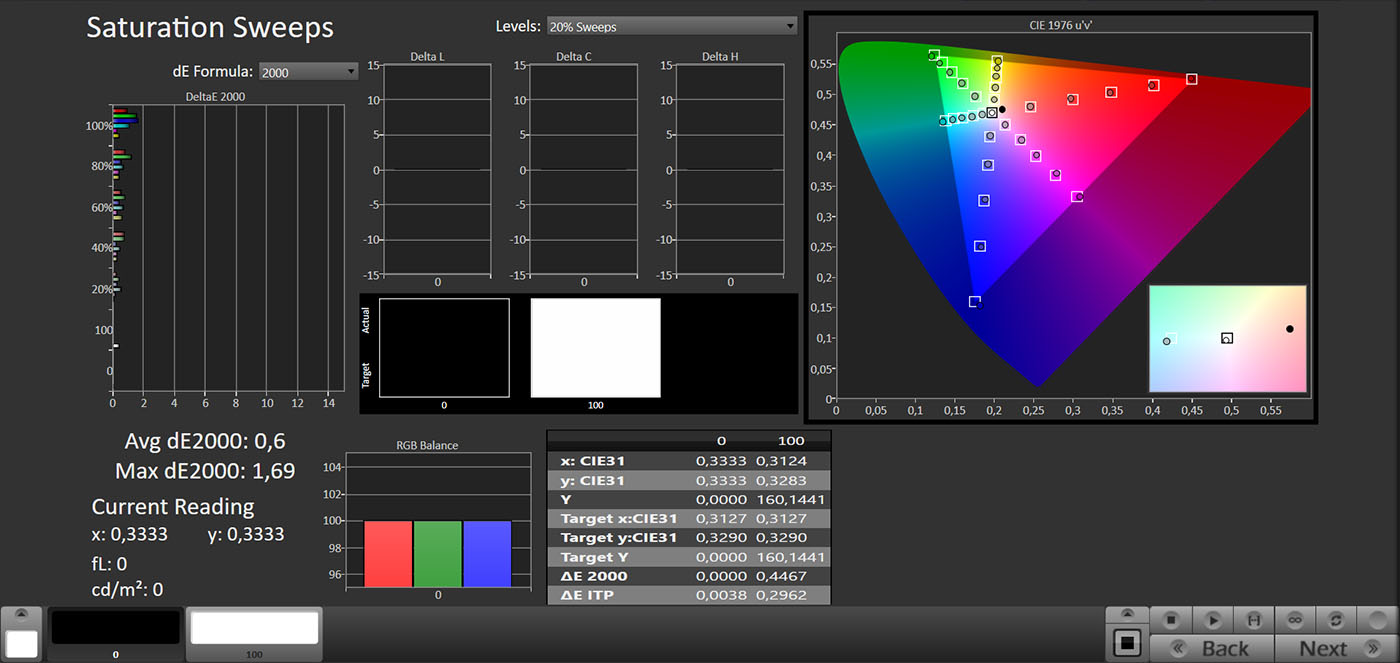Click the white target swatch labeled 100
The image size is (1400, 663).
595,348
